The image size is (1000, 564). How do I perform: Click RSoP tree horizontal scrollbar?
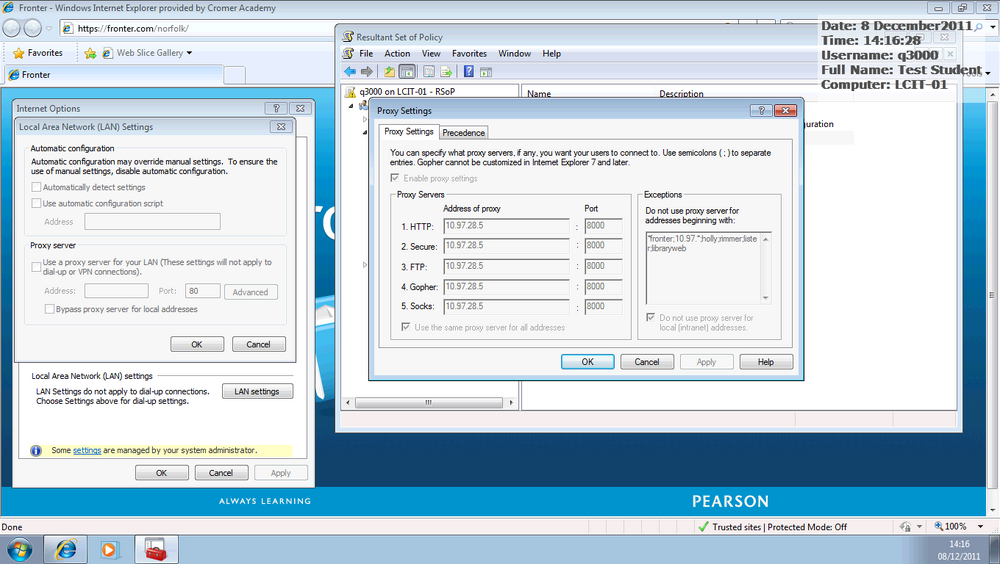click(x=429, y=403)
